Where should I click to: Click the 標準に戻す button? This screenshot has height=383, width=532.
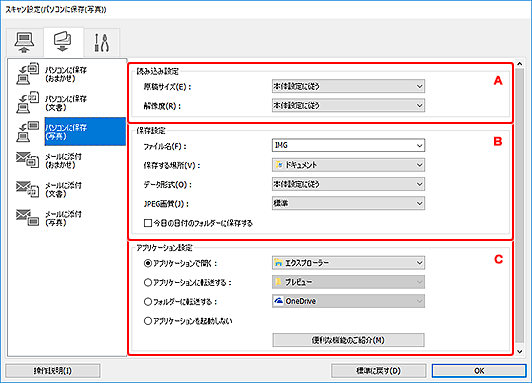tap(379, 371)
